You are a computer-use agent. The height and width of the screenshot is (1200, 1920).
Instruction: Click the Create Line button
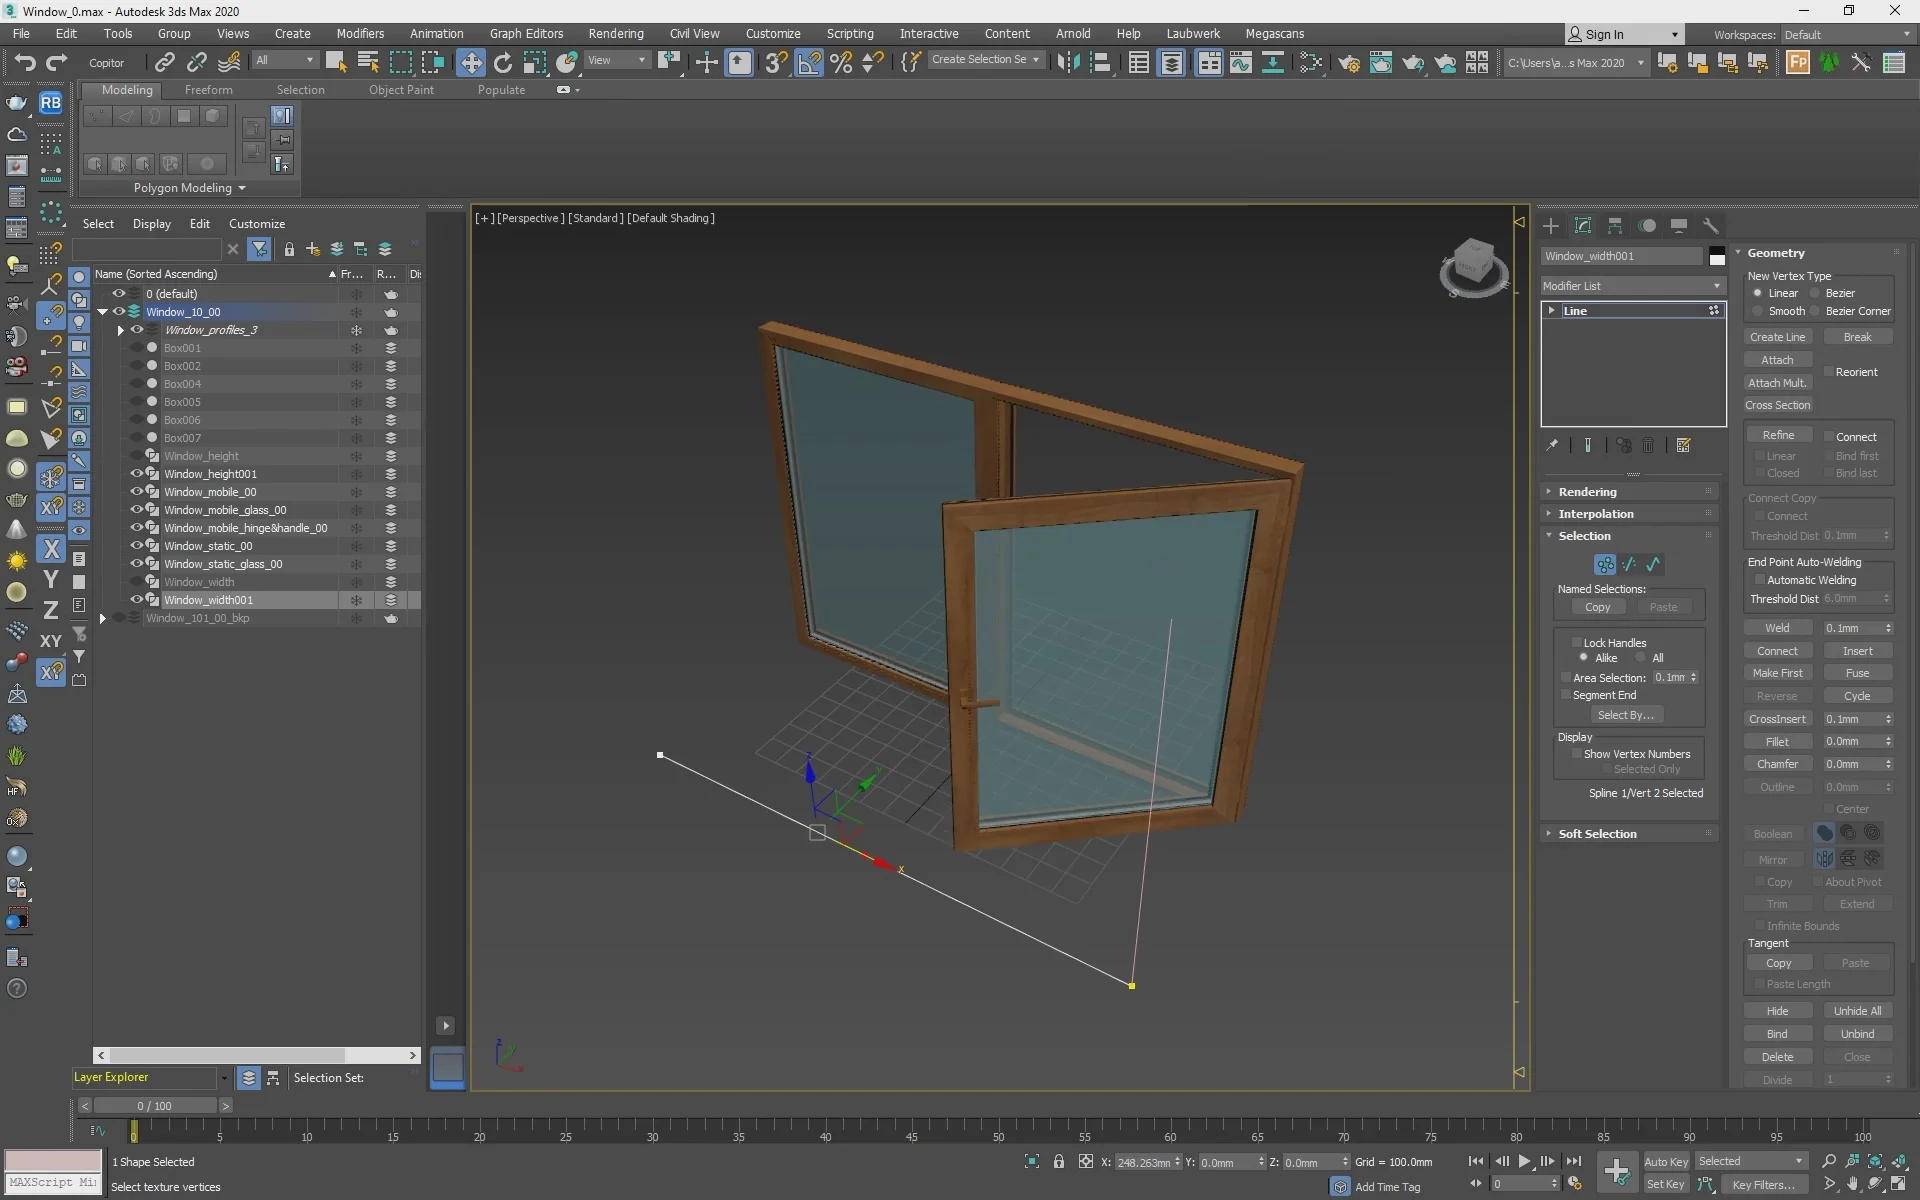(x=1777, y=337)
